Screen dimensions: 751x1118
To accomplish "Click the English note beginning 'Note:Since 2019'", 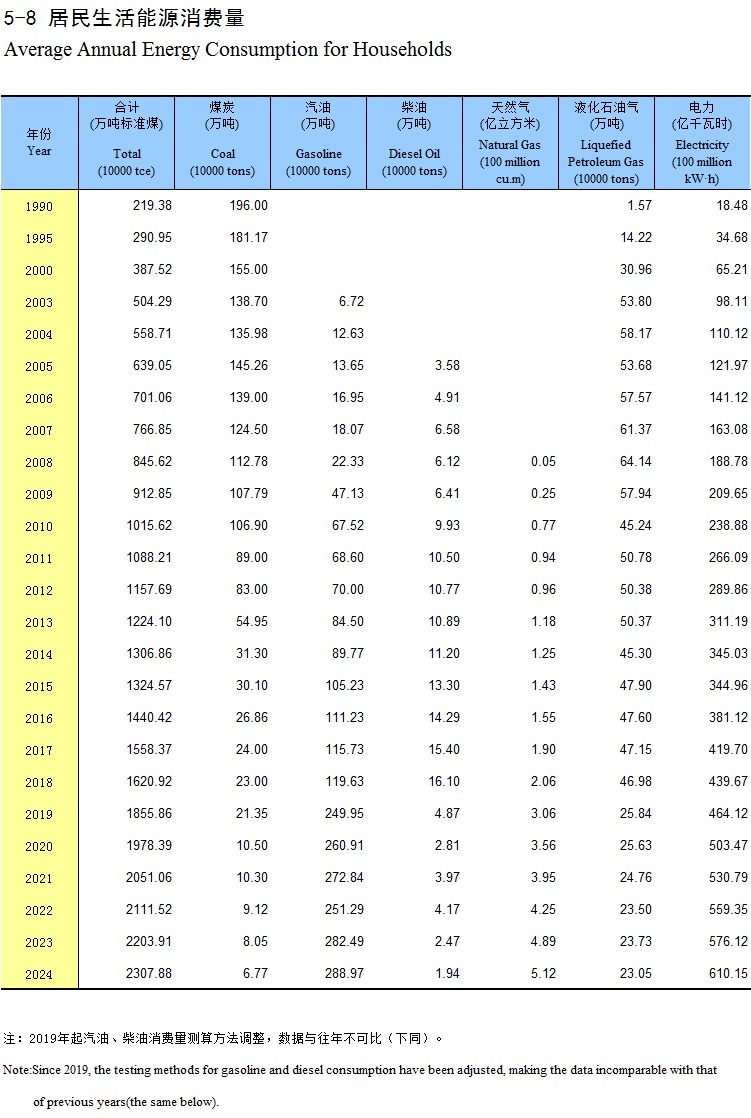I will (x=360, y=1070).
